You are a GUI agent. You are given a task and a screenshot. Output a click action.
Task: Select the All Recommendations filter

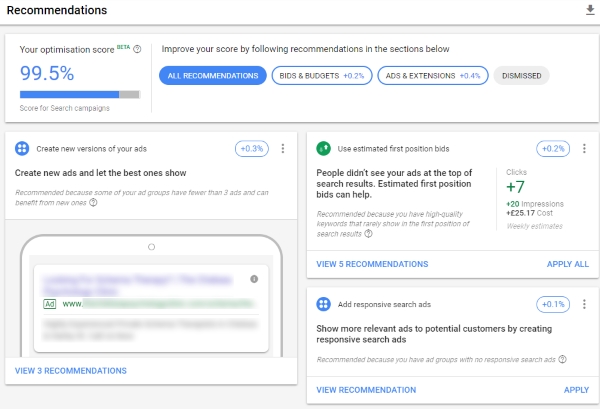tap(212, 75)
